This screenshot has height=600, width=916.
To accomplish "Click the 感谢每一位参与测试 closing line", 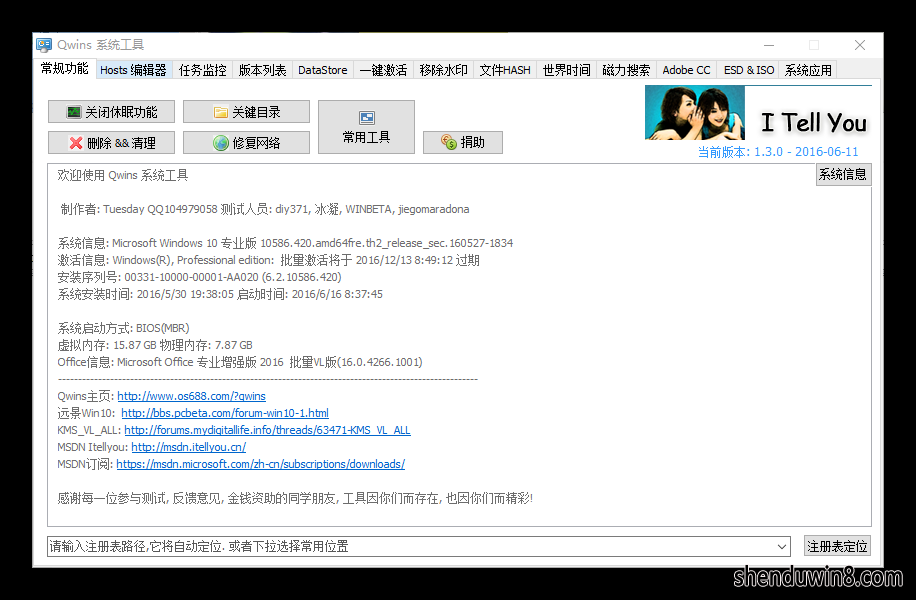I will pyautogui.click(x=295, y=498).
